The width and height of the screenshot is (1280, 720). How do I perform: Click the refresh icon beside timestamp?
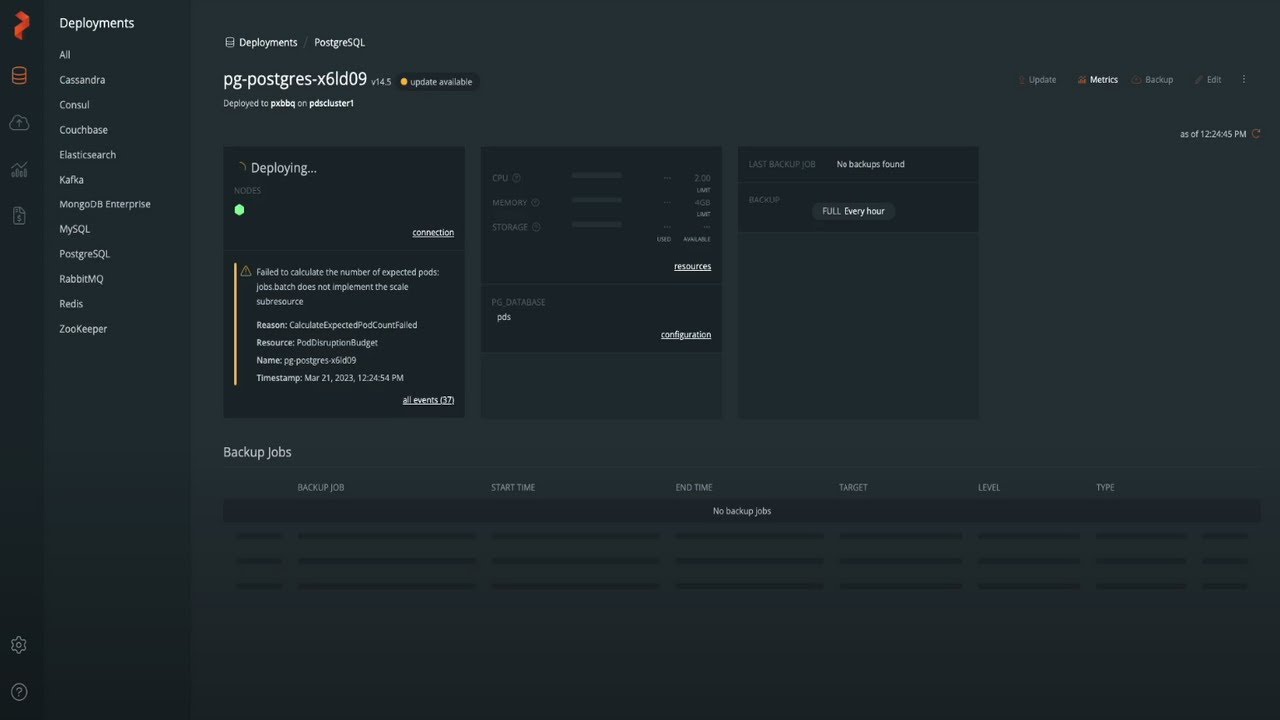(1256, 133)
